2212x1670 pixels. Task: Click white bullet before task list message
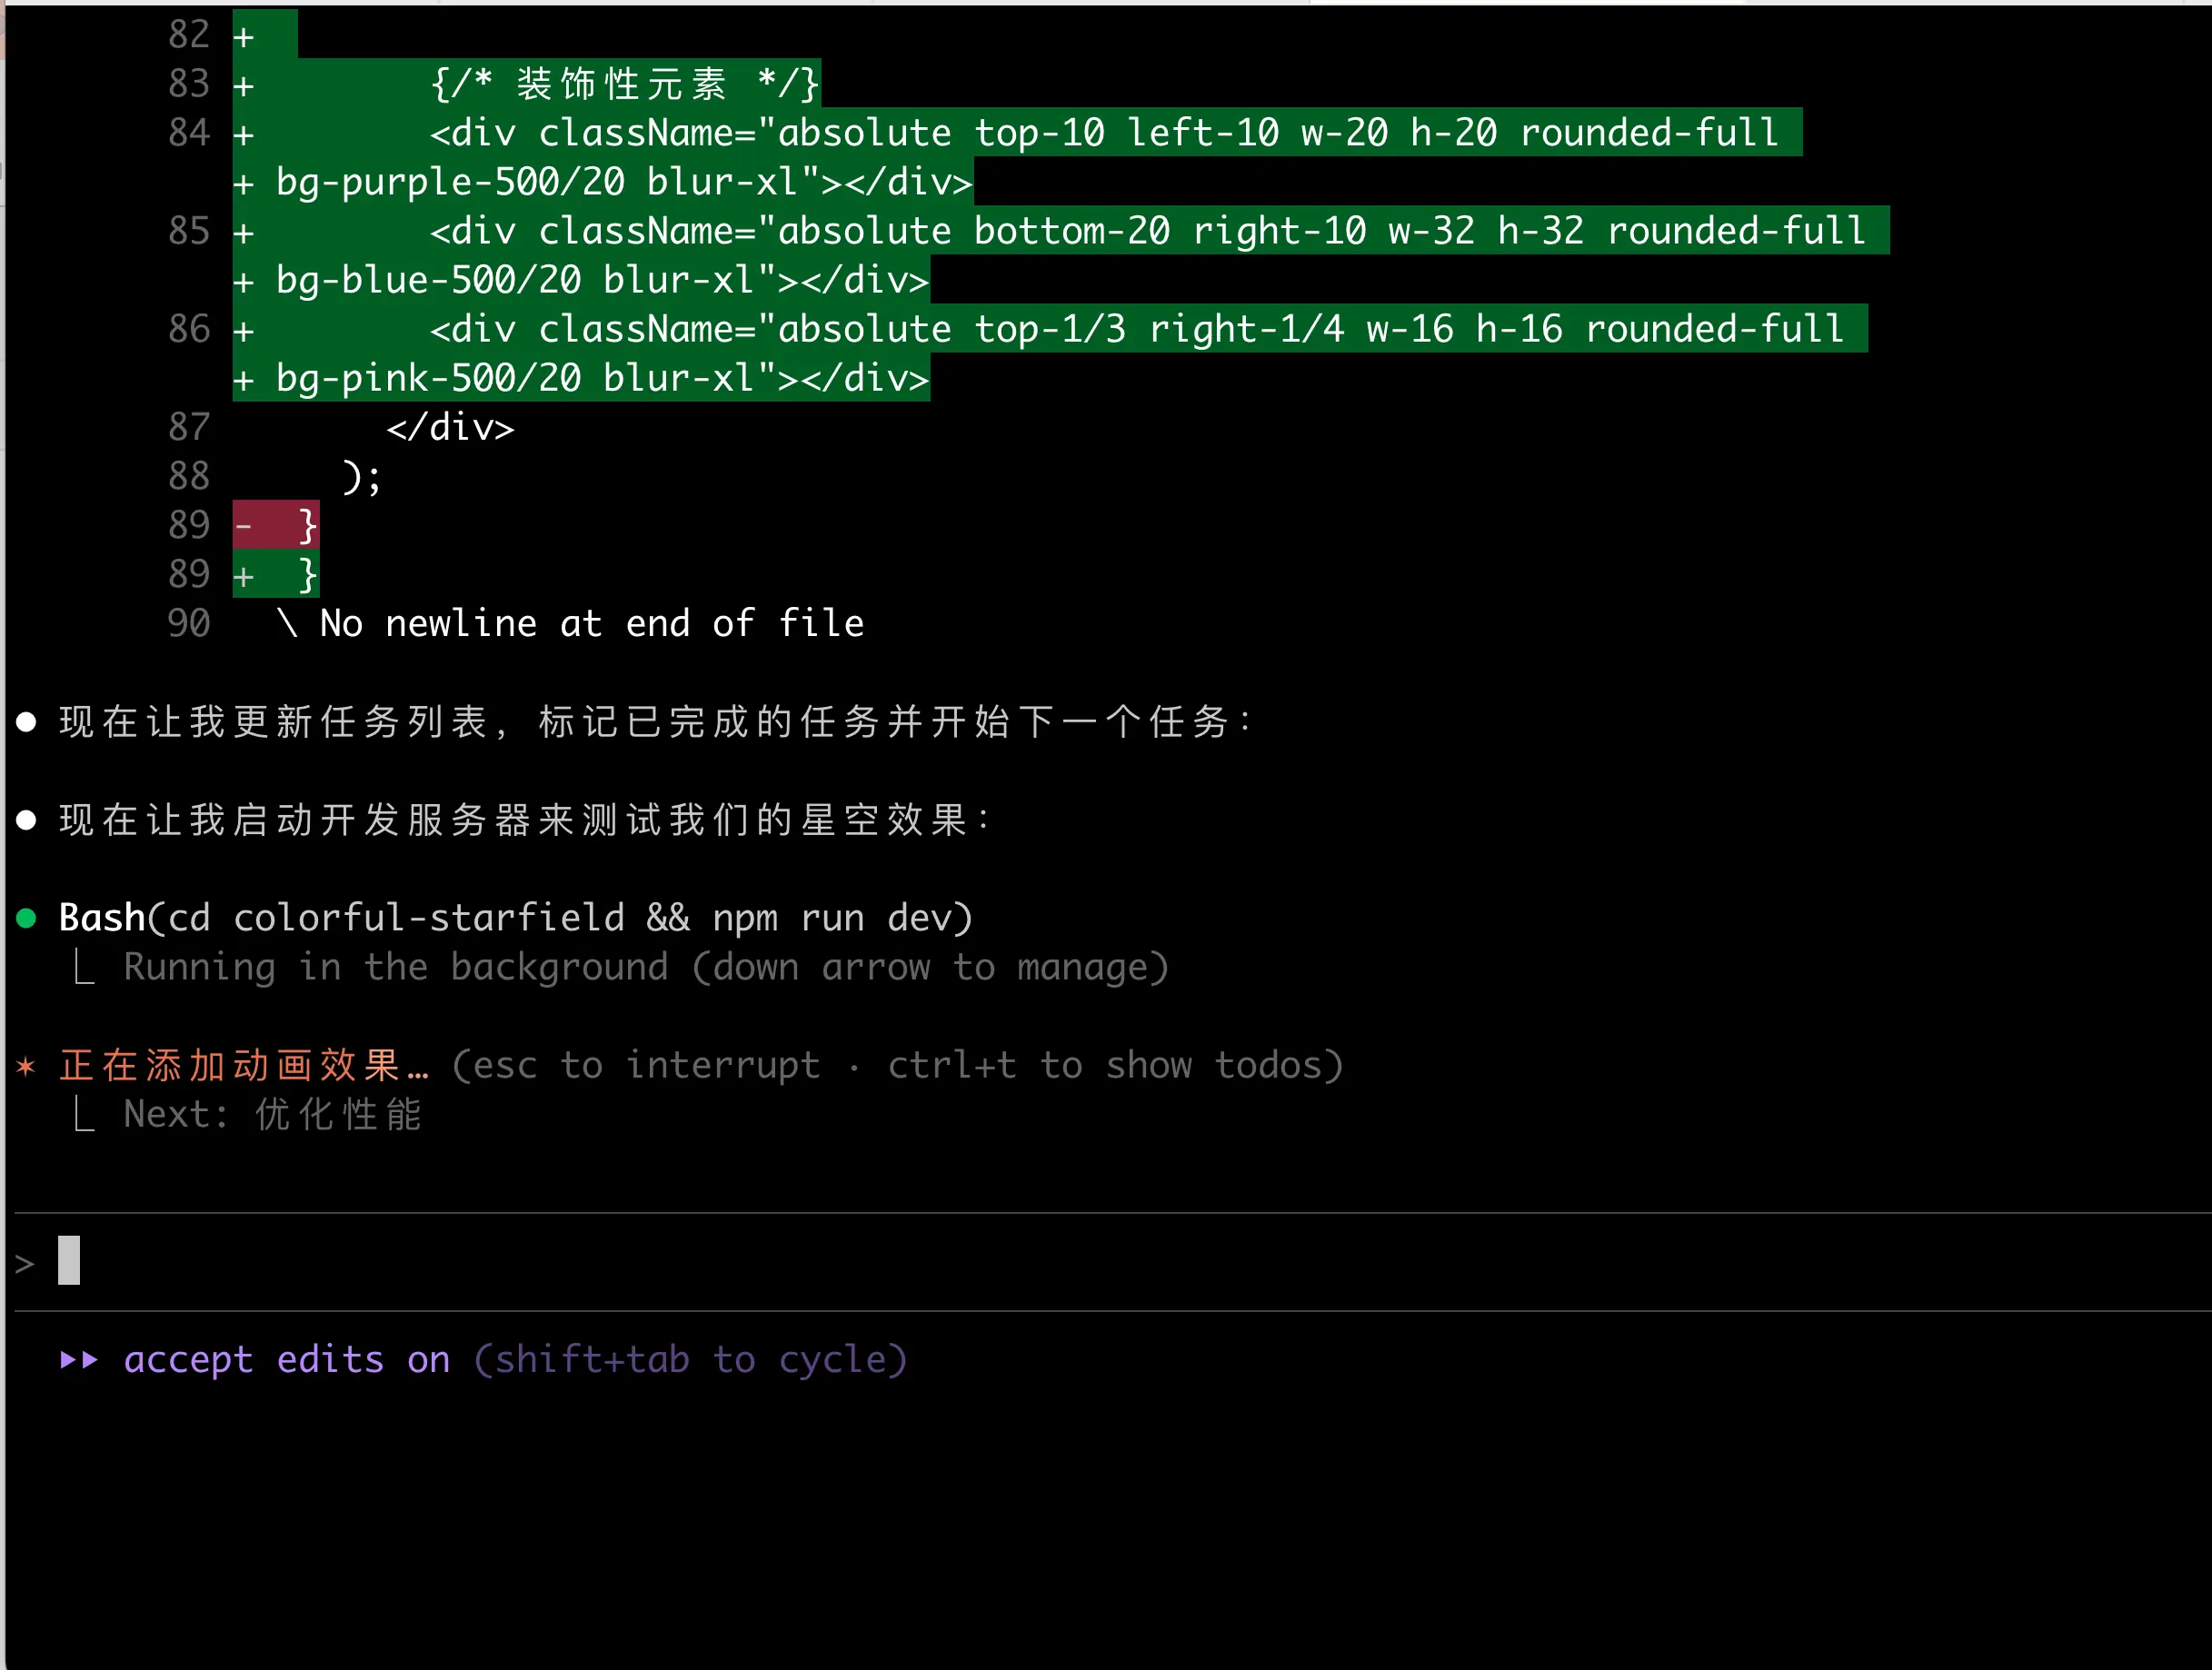coord(27,722)
